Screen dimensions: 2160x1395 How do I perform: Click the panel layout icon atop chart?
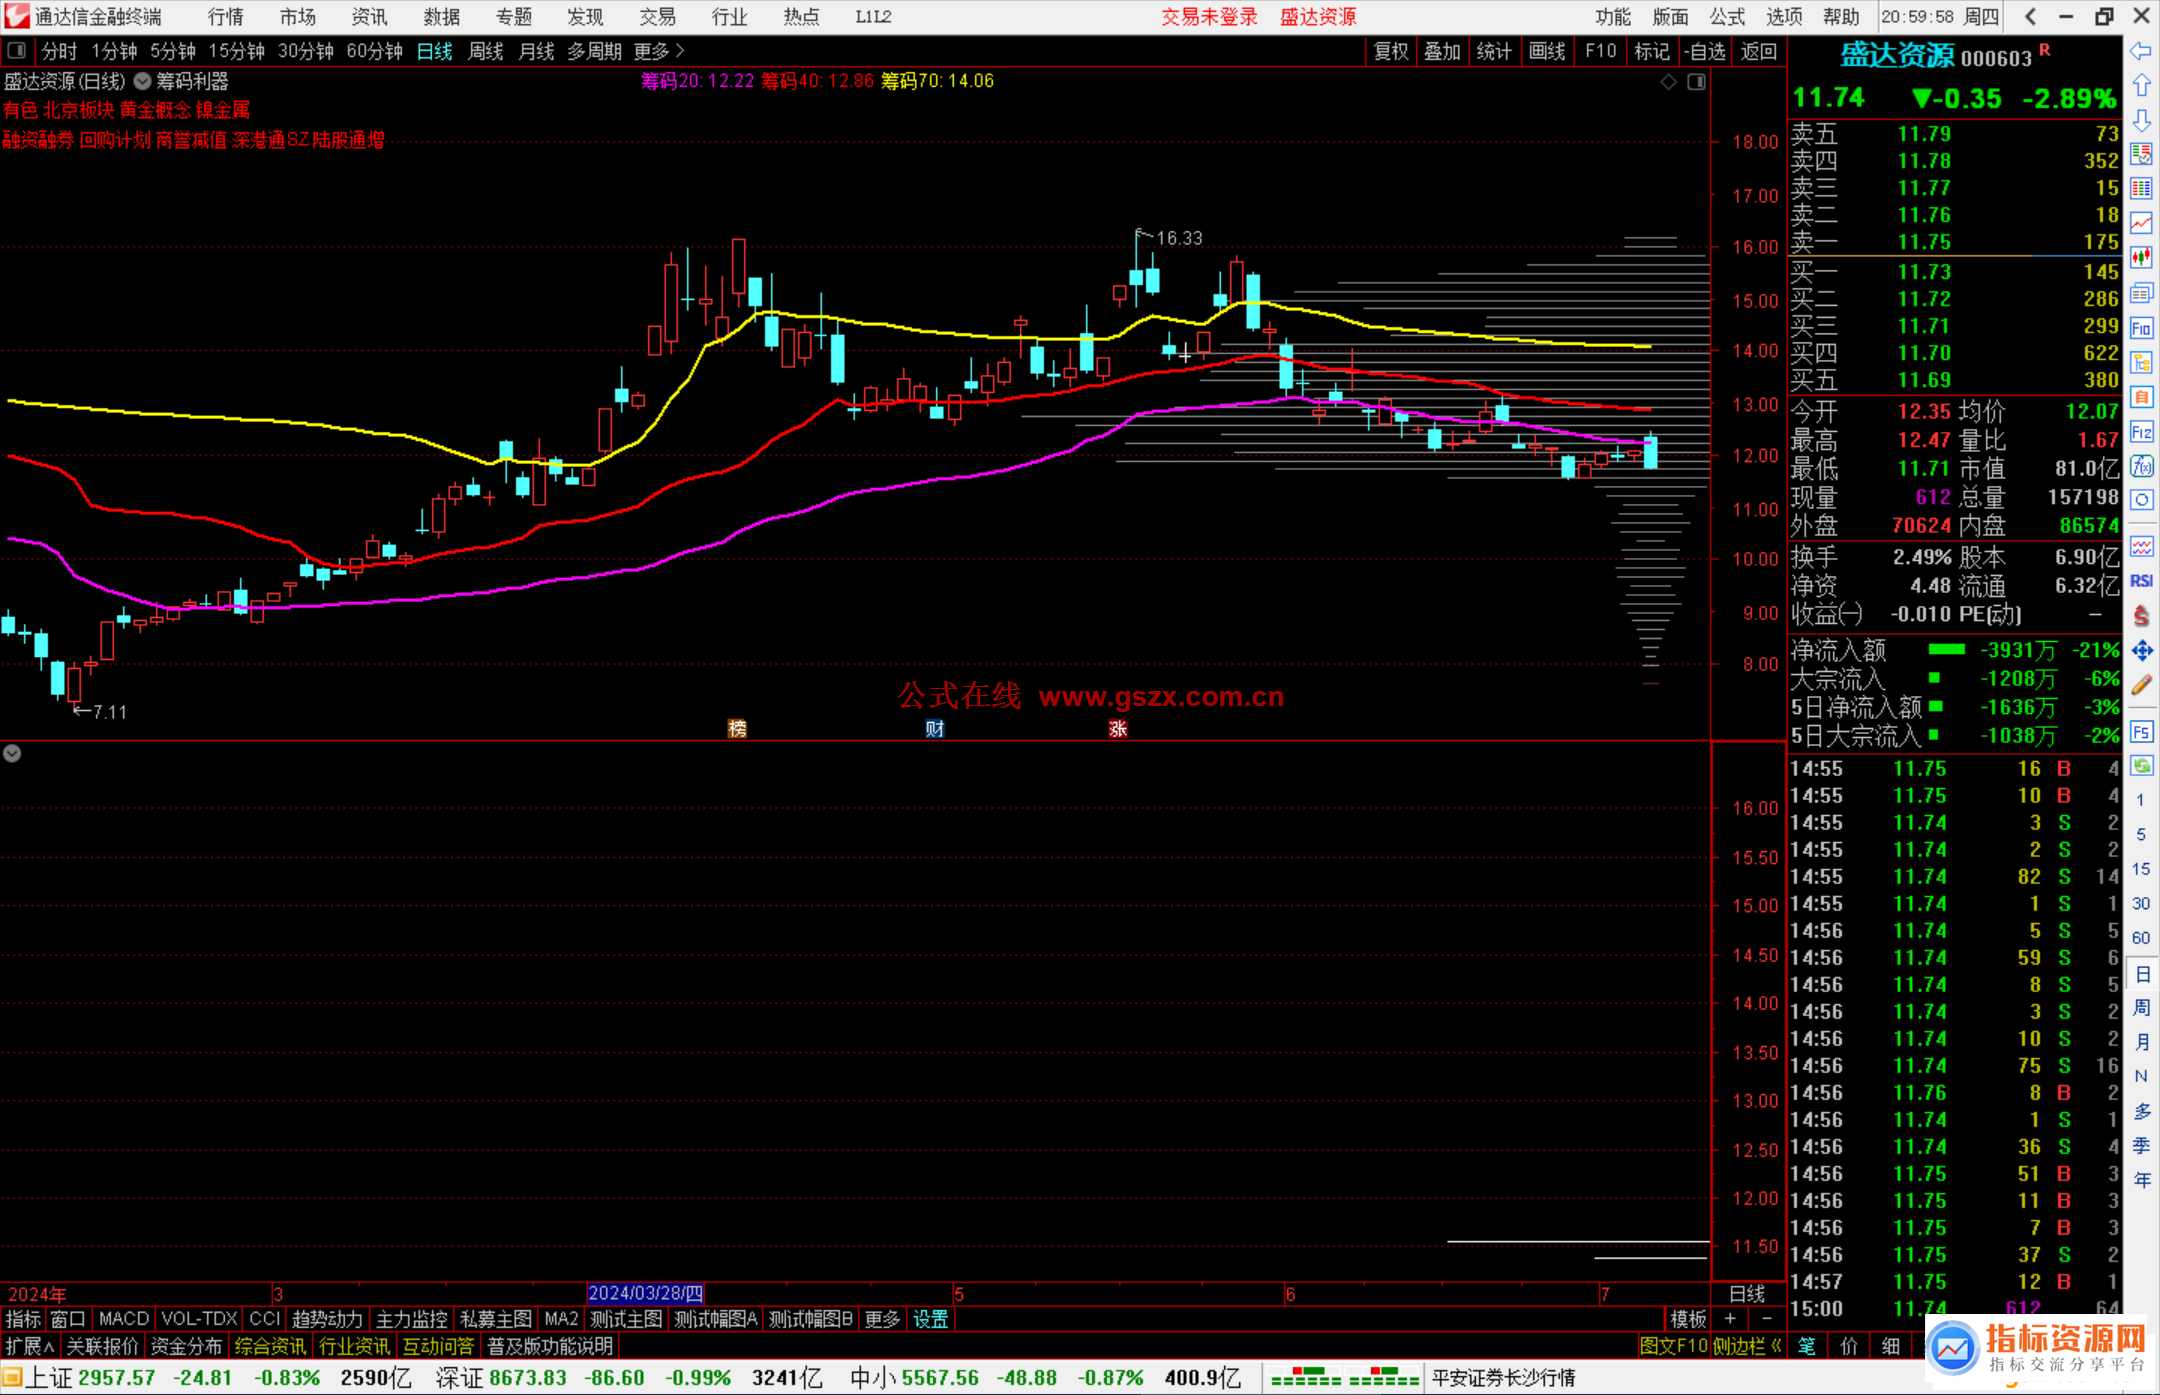point(1696,82)
